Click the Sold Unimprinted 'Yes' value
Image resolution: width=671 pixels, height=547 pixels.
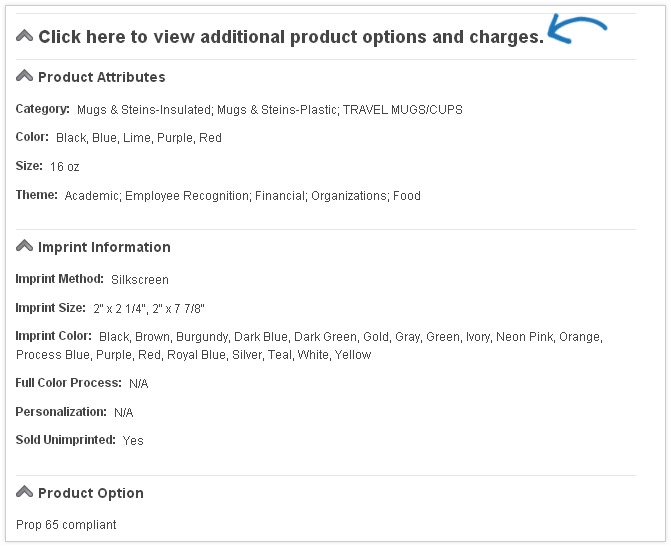(x=133, y=441)
